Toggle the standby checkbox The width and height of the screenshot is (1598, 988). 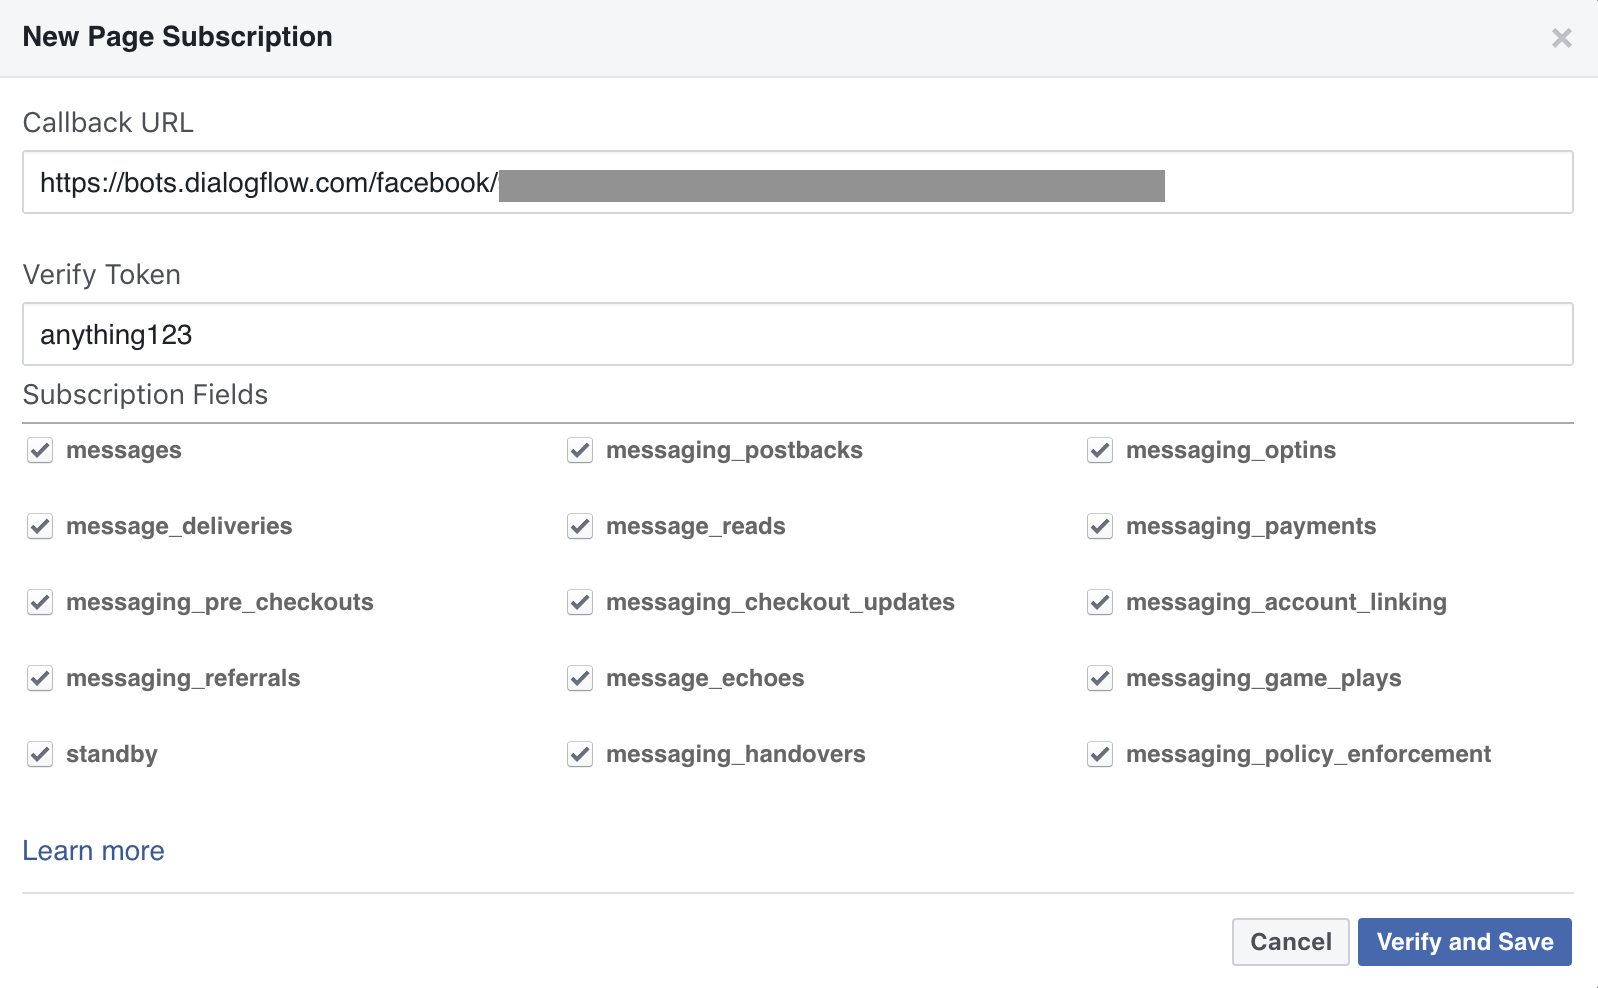click(40, 754)
